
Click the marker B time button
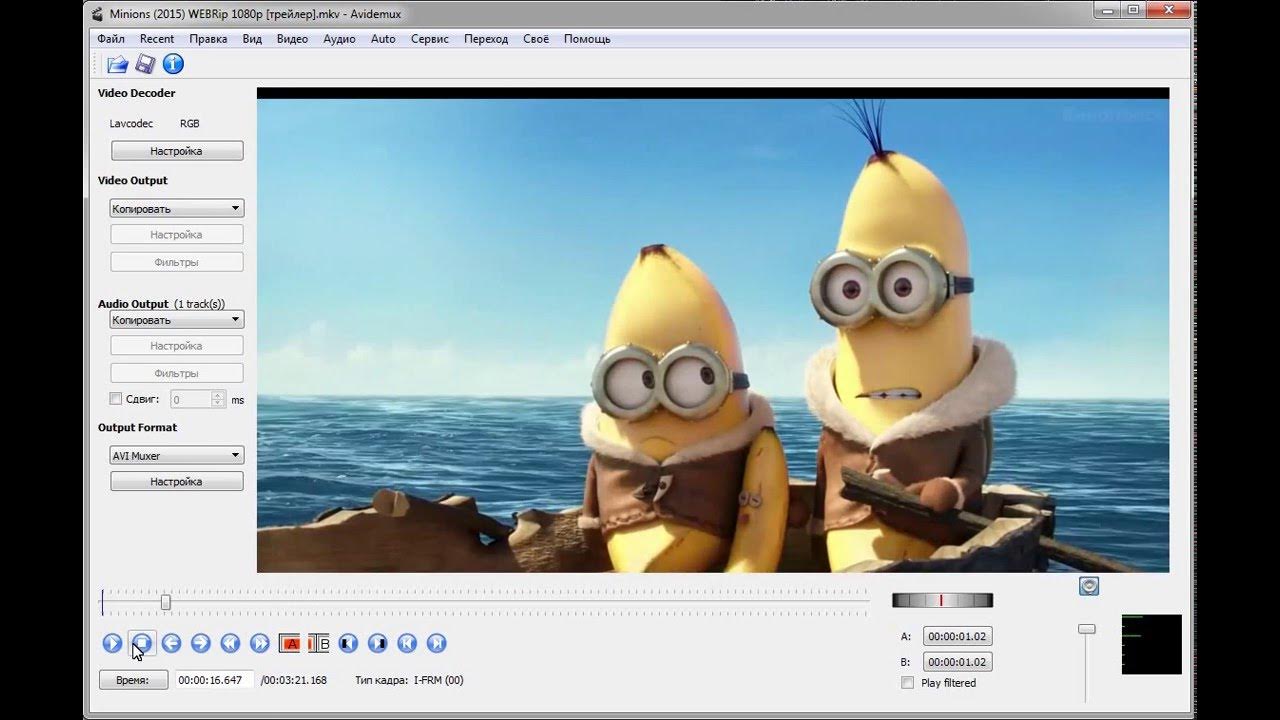[x=957, y=662]
